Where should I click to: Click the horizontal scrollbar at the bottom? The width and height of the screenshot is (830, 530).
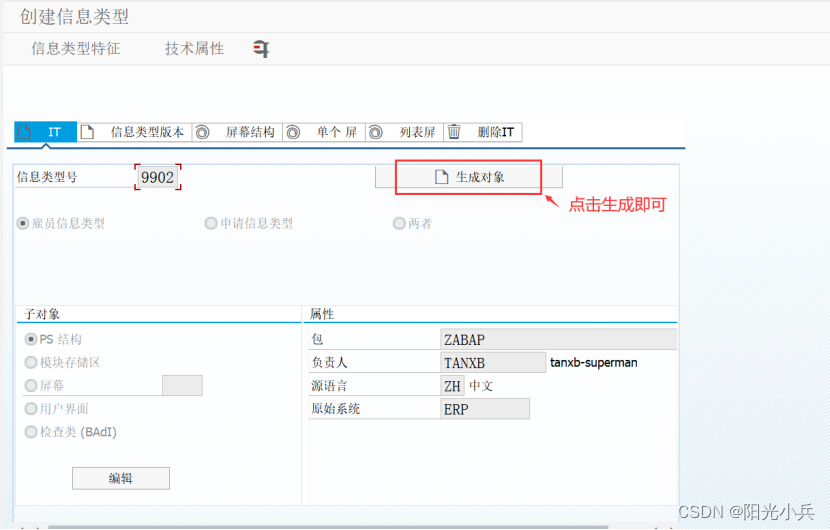point(328,527)
